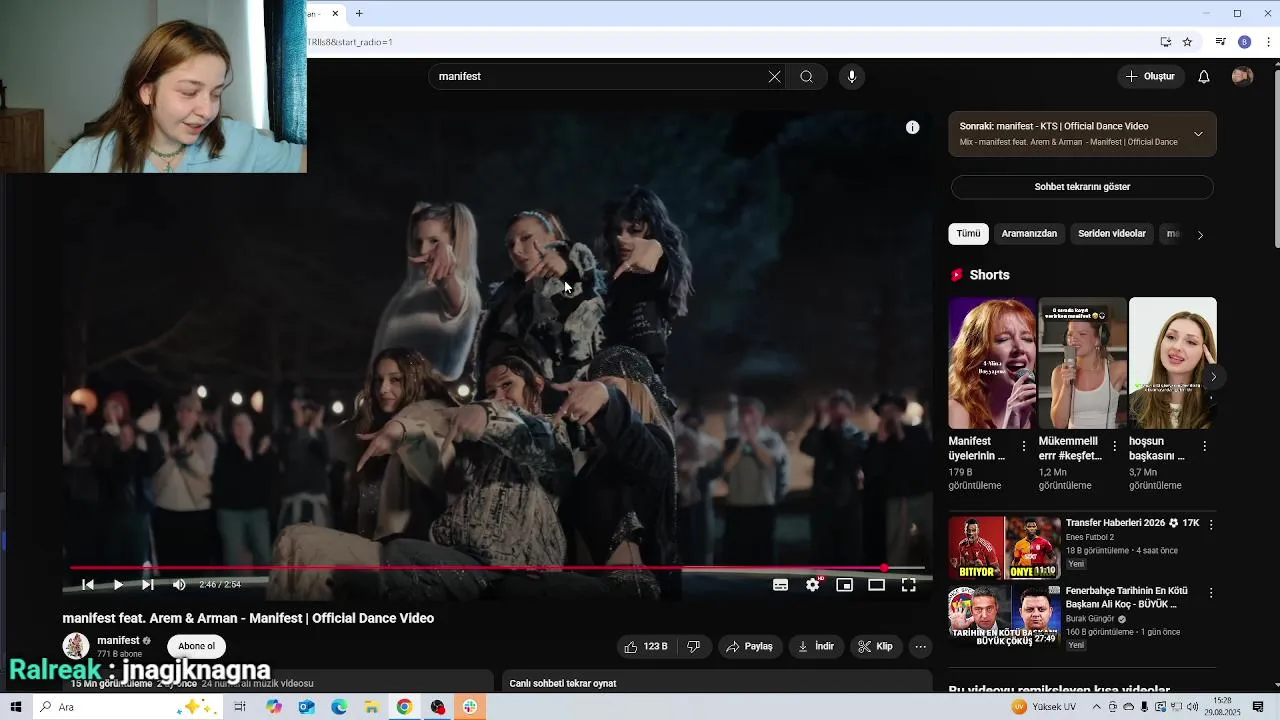The image size is (1280, 720).
Task: Share the video via Paylaş
Action: tap(749, 647)
